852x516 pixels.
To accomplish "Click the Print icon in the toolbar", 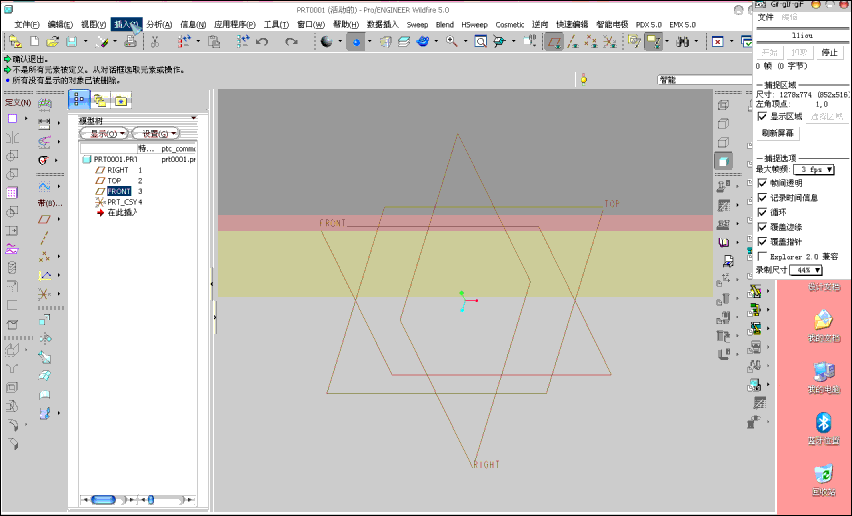I will (130, 41).
